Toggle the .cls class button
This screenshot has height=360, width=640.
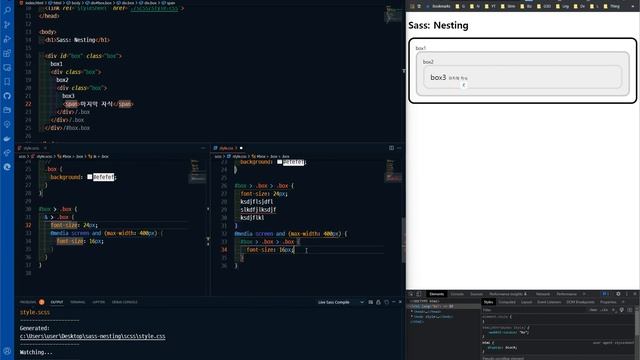[604, 310]
